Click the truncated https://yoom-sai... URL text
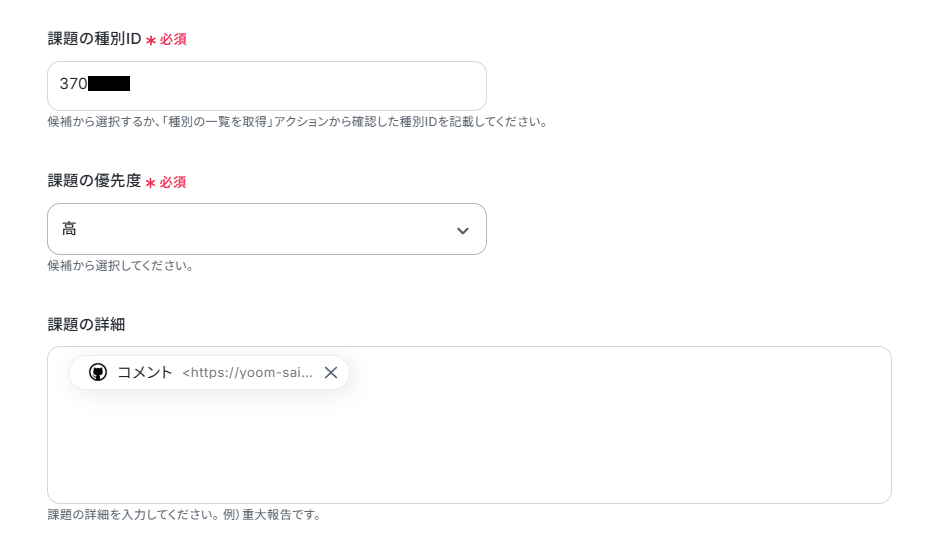Screen dimensions: 931x545 click(247, 373)
